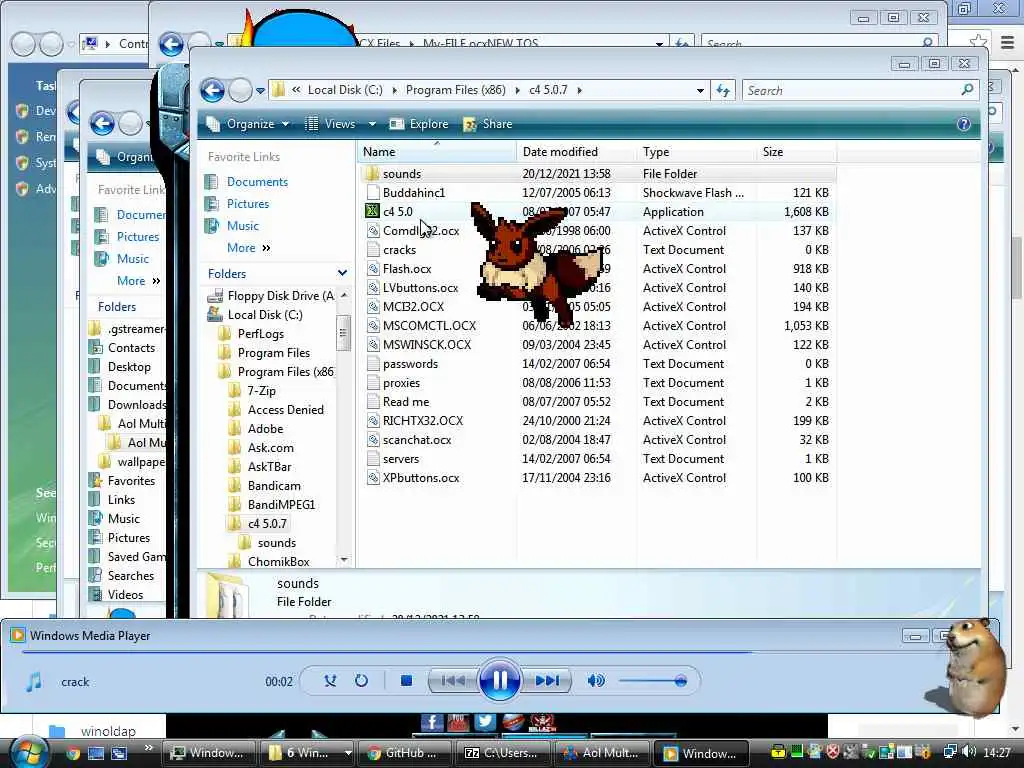Screen dimensions: 1024x768
Task: Select the c4 5.0 application icon
Action: click(x=372, y=212)
